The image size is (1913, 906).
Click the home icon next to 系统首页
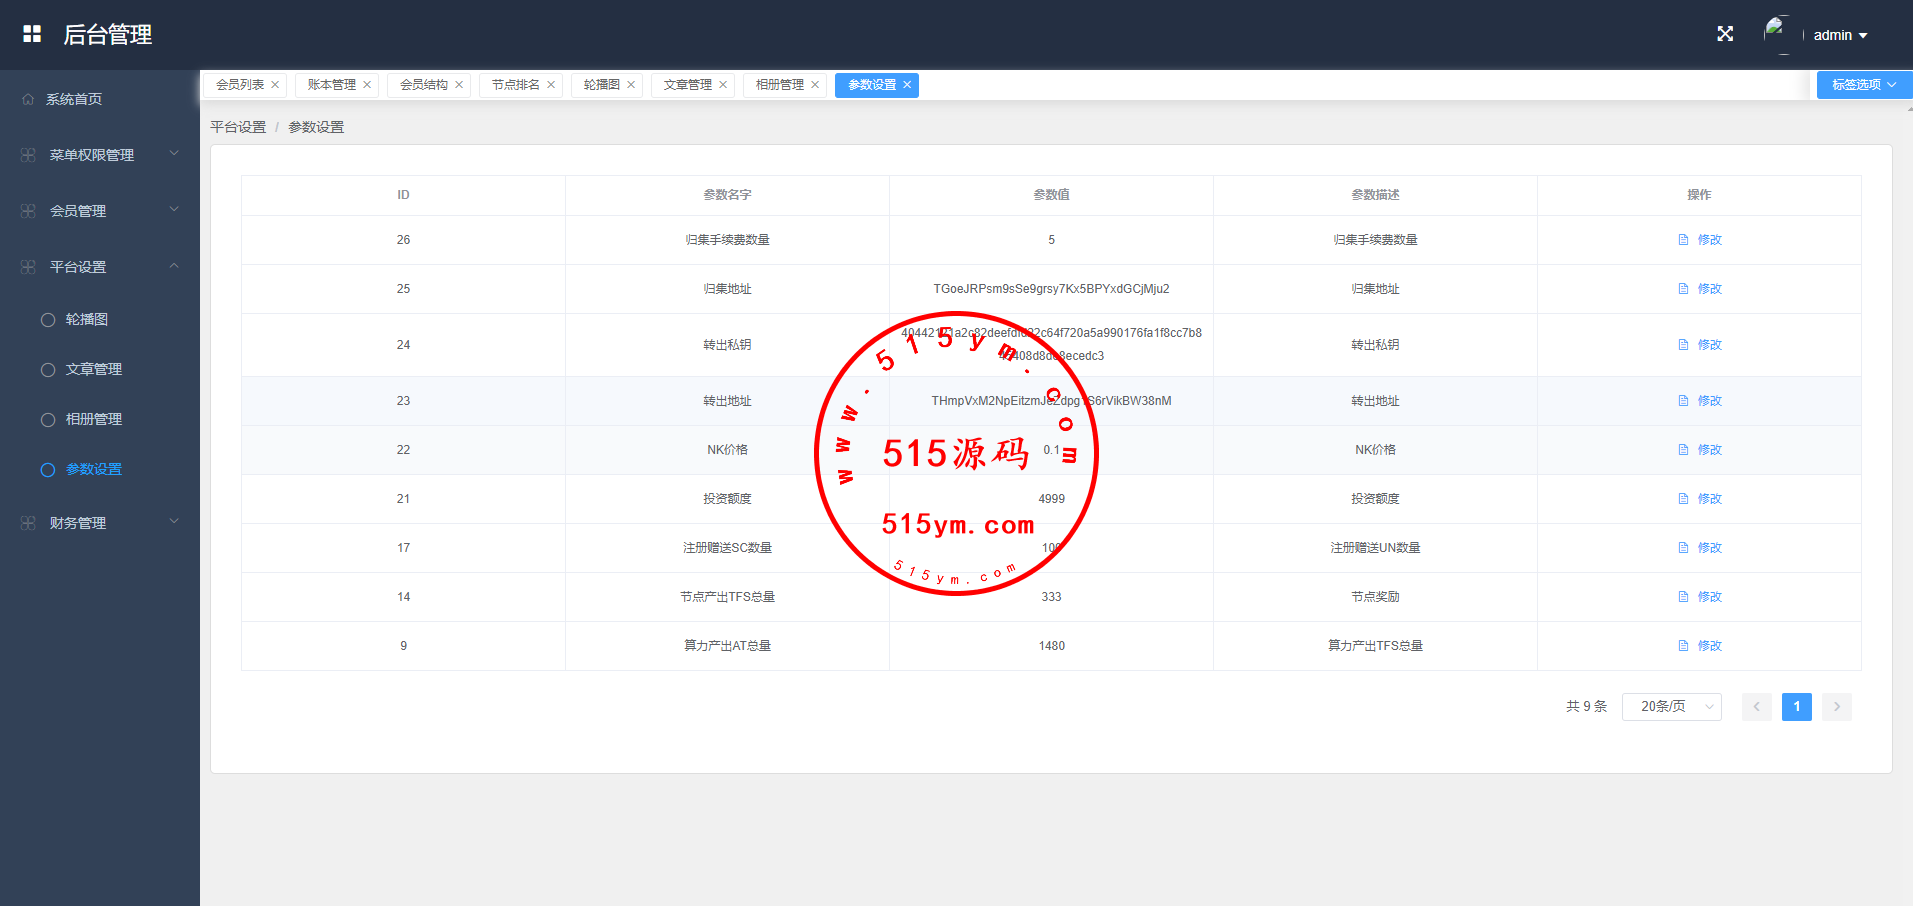pyautogui.click(x=28, y=99)
